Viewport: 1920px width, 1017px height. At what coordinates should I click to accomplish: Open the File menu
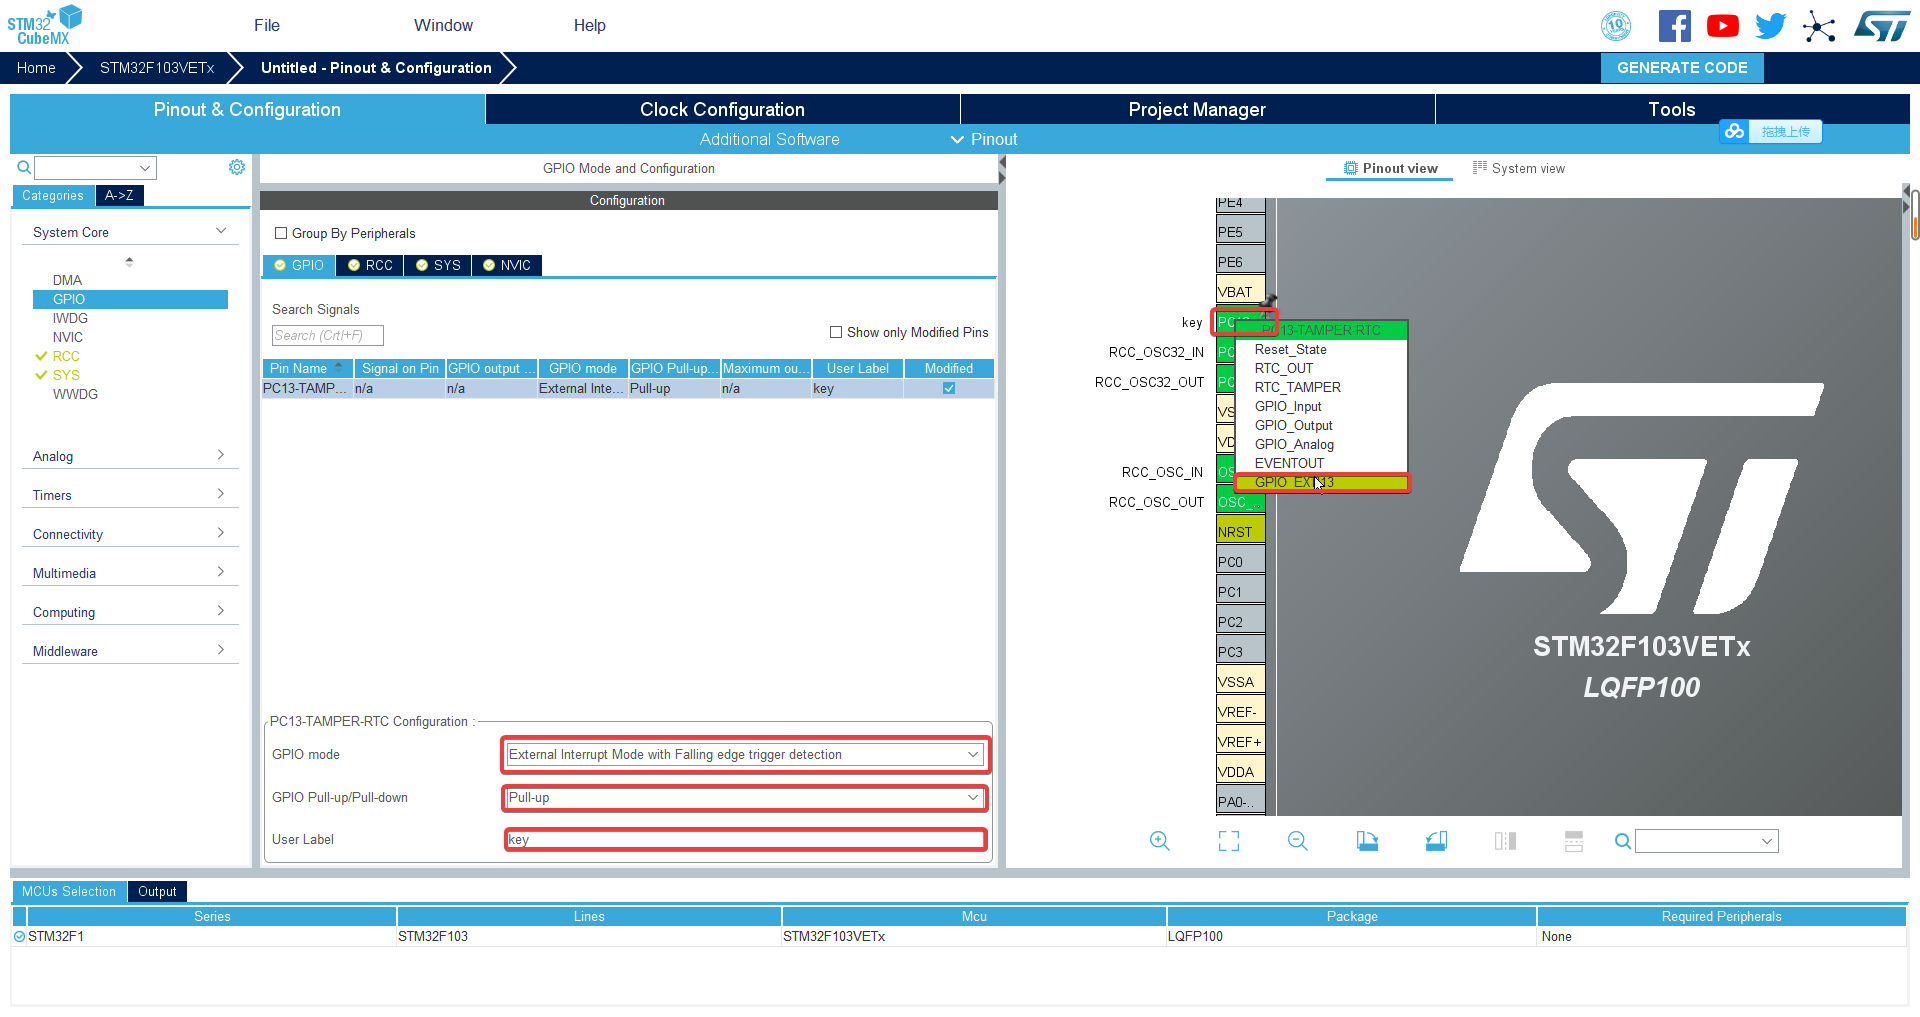[x=267, y=26]
